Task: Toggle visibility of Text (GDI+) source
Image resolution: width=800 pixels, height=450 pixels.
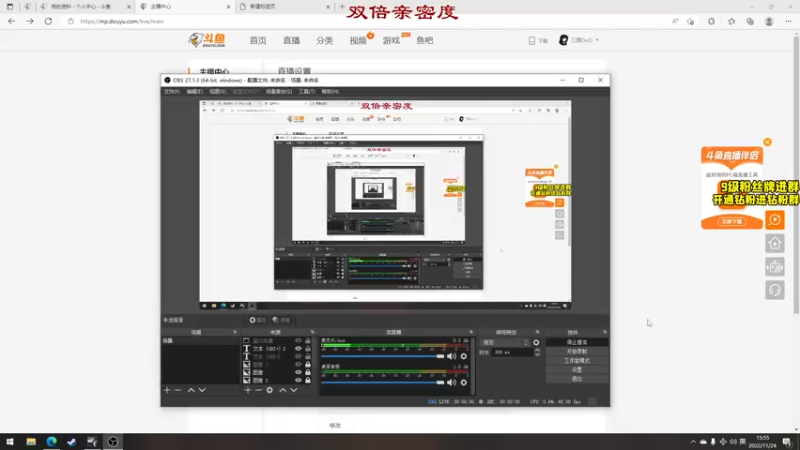Action: pos(298,356)
